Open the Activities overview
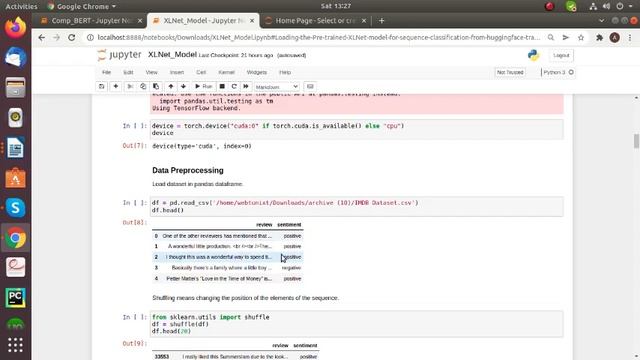 click(21, 6)
